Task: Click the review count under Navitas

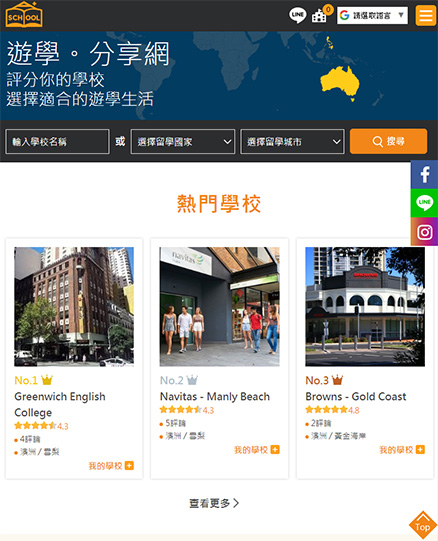Action: 176,423
